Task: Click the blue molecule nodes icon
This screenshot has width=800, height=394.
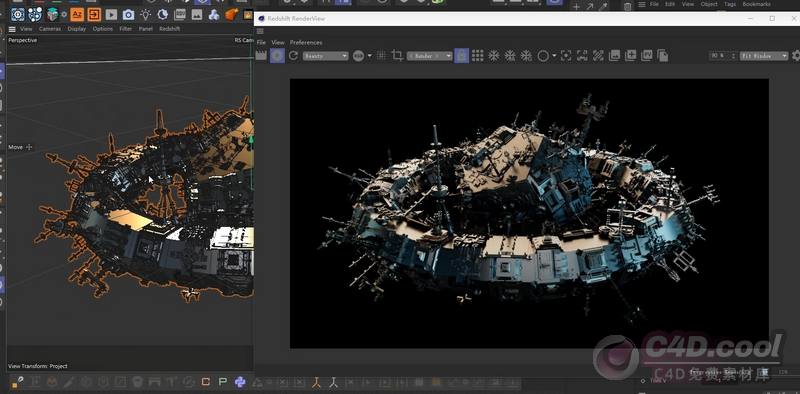Action: (x=35, y=14)
